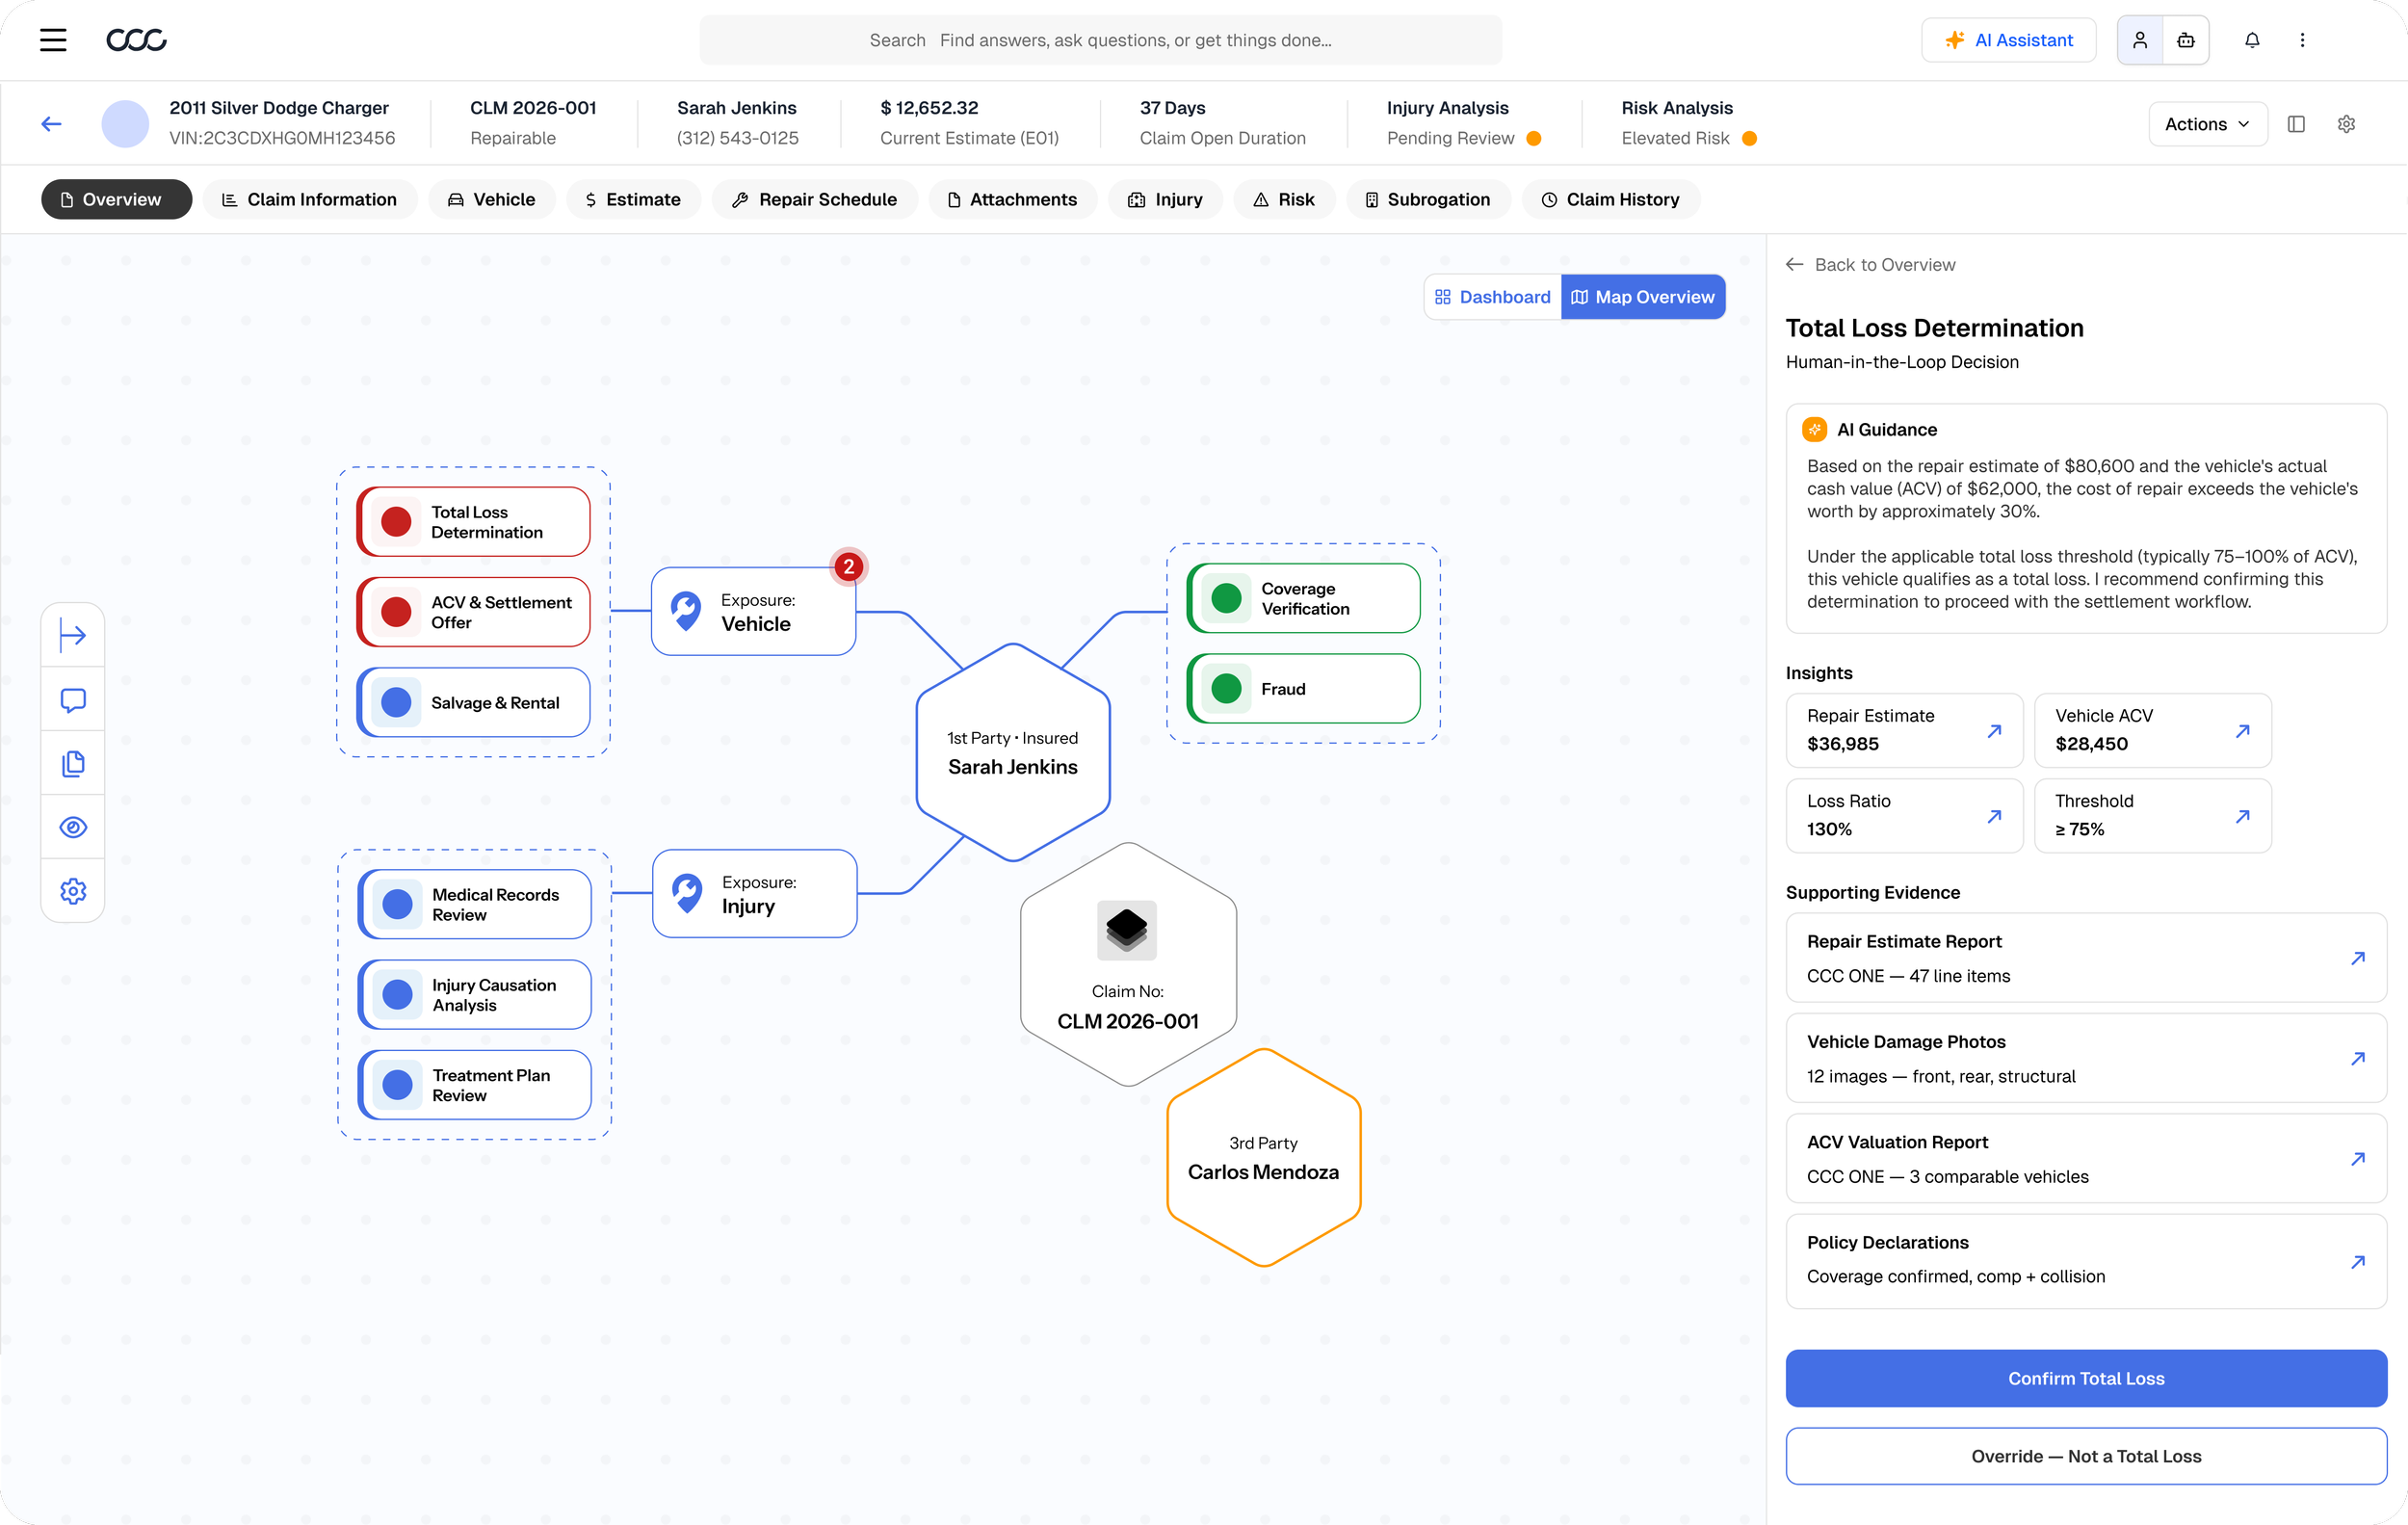The width and height of the screenshot is (2408, 1525).
Task: Open the Vehicle ACV insight arrow
Action: tap(2242, 731)
